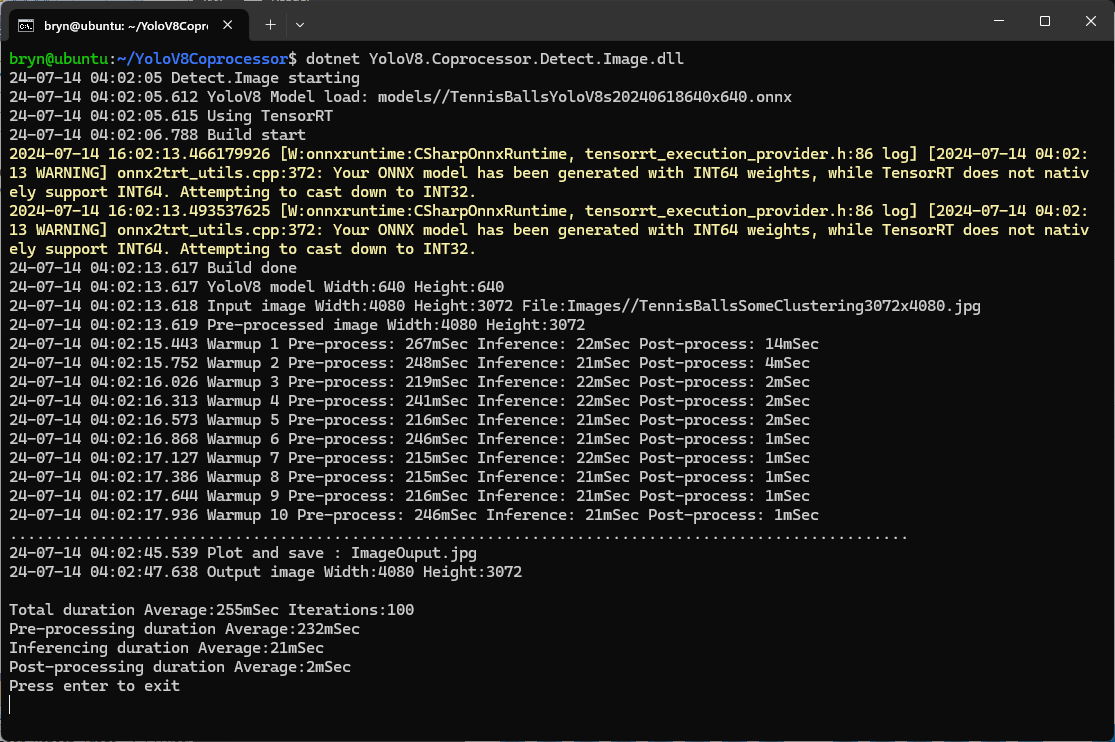Screen dimensions: 1115x742
Task: Click the first yellow onnxruntime WARNING line
Action: (x=548, y=154)
